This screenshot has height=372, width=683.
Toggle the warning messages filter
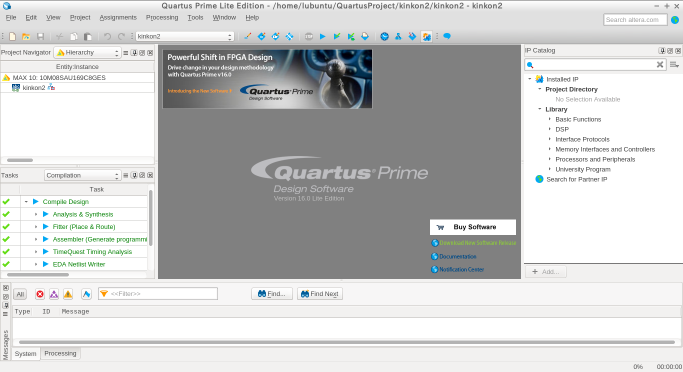(x=68, y=294)
